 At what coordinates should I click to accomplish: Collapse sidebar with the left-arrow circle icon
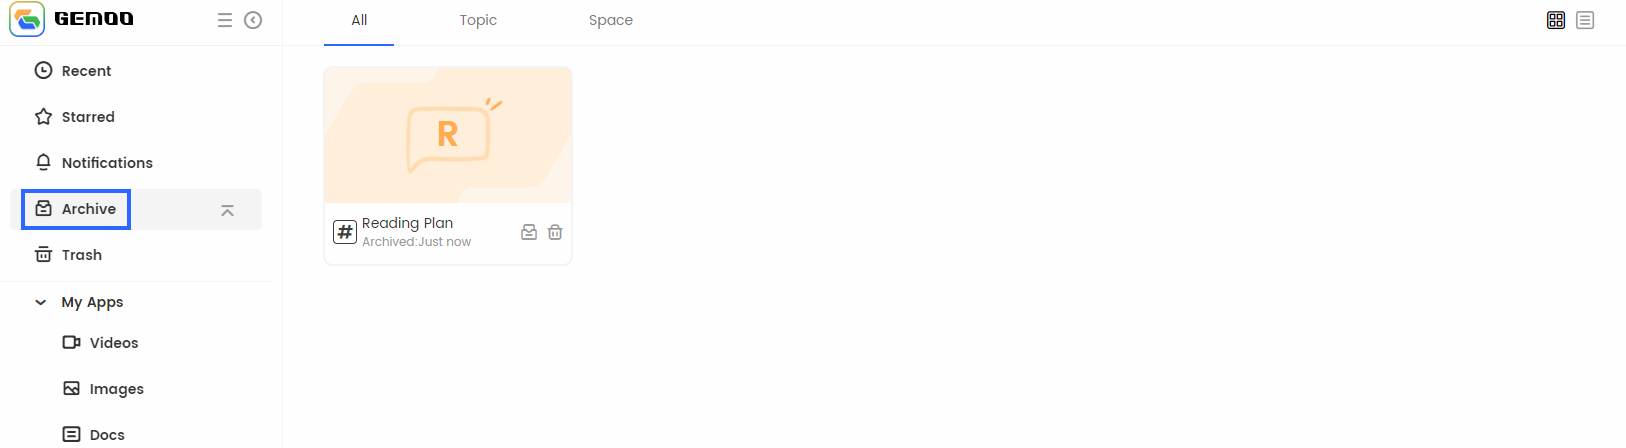click(253, 20)
